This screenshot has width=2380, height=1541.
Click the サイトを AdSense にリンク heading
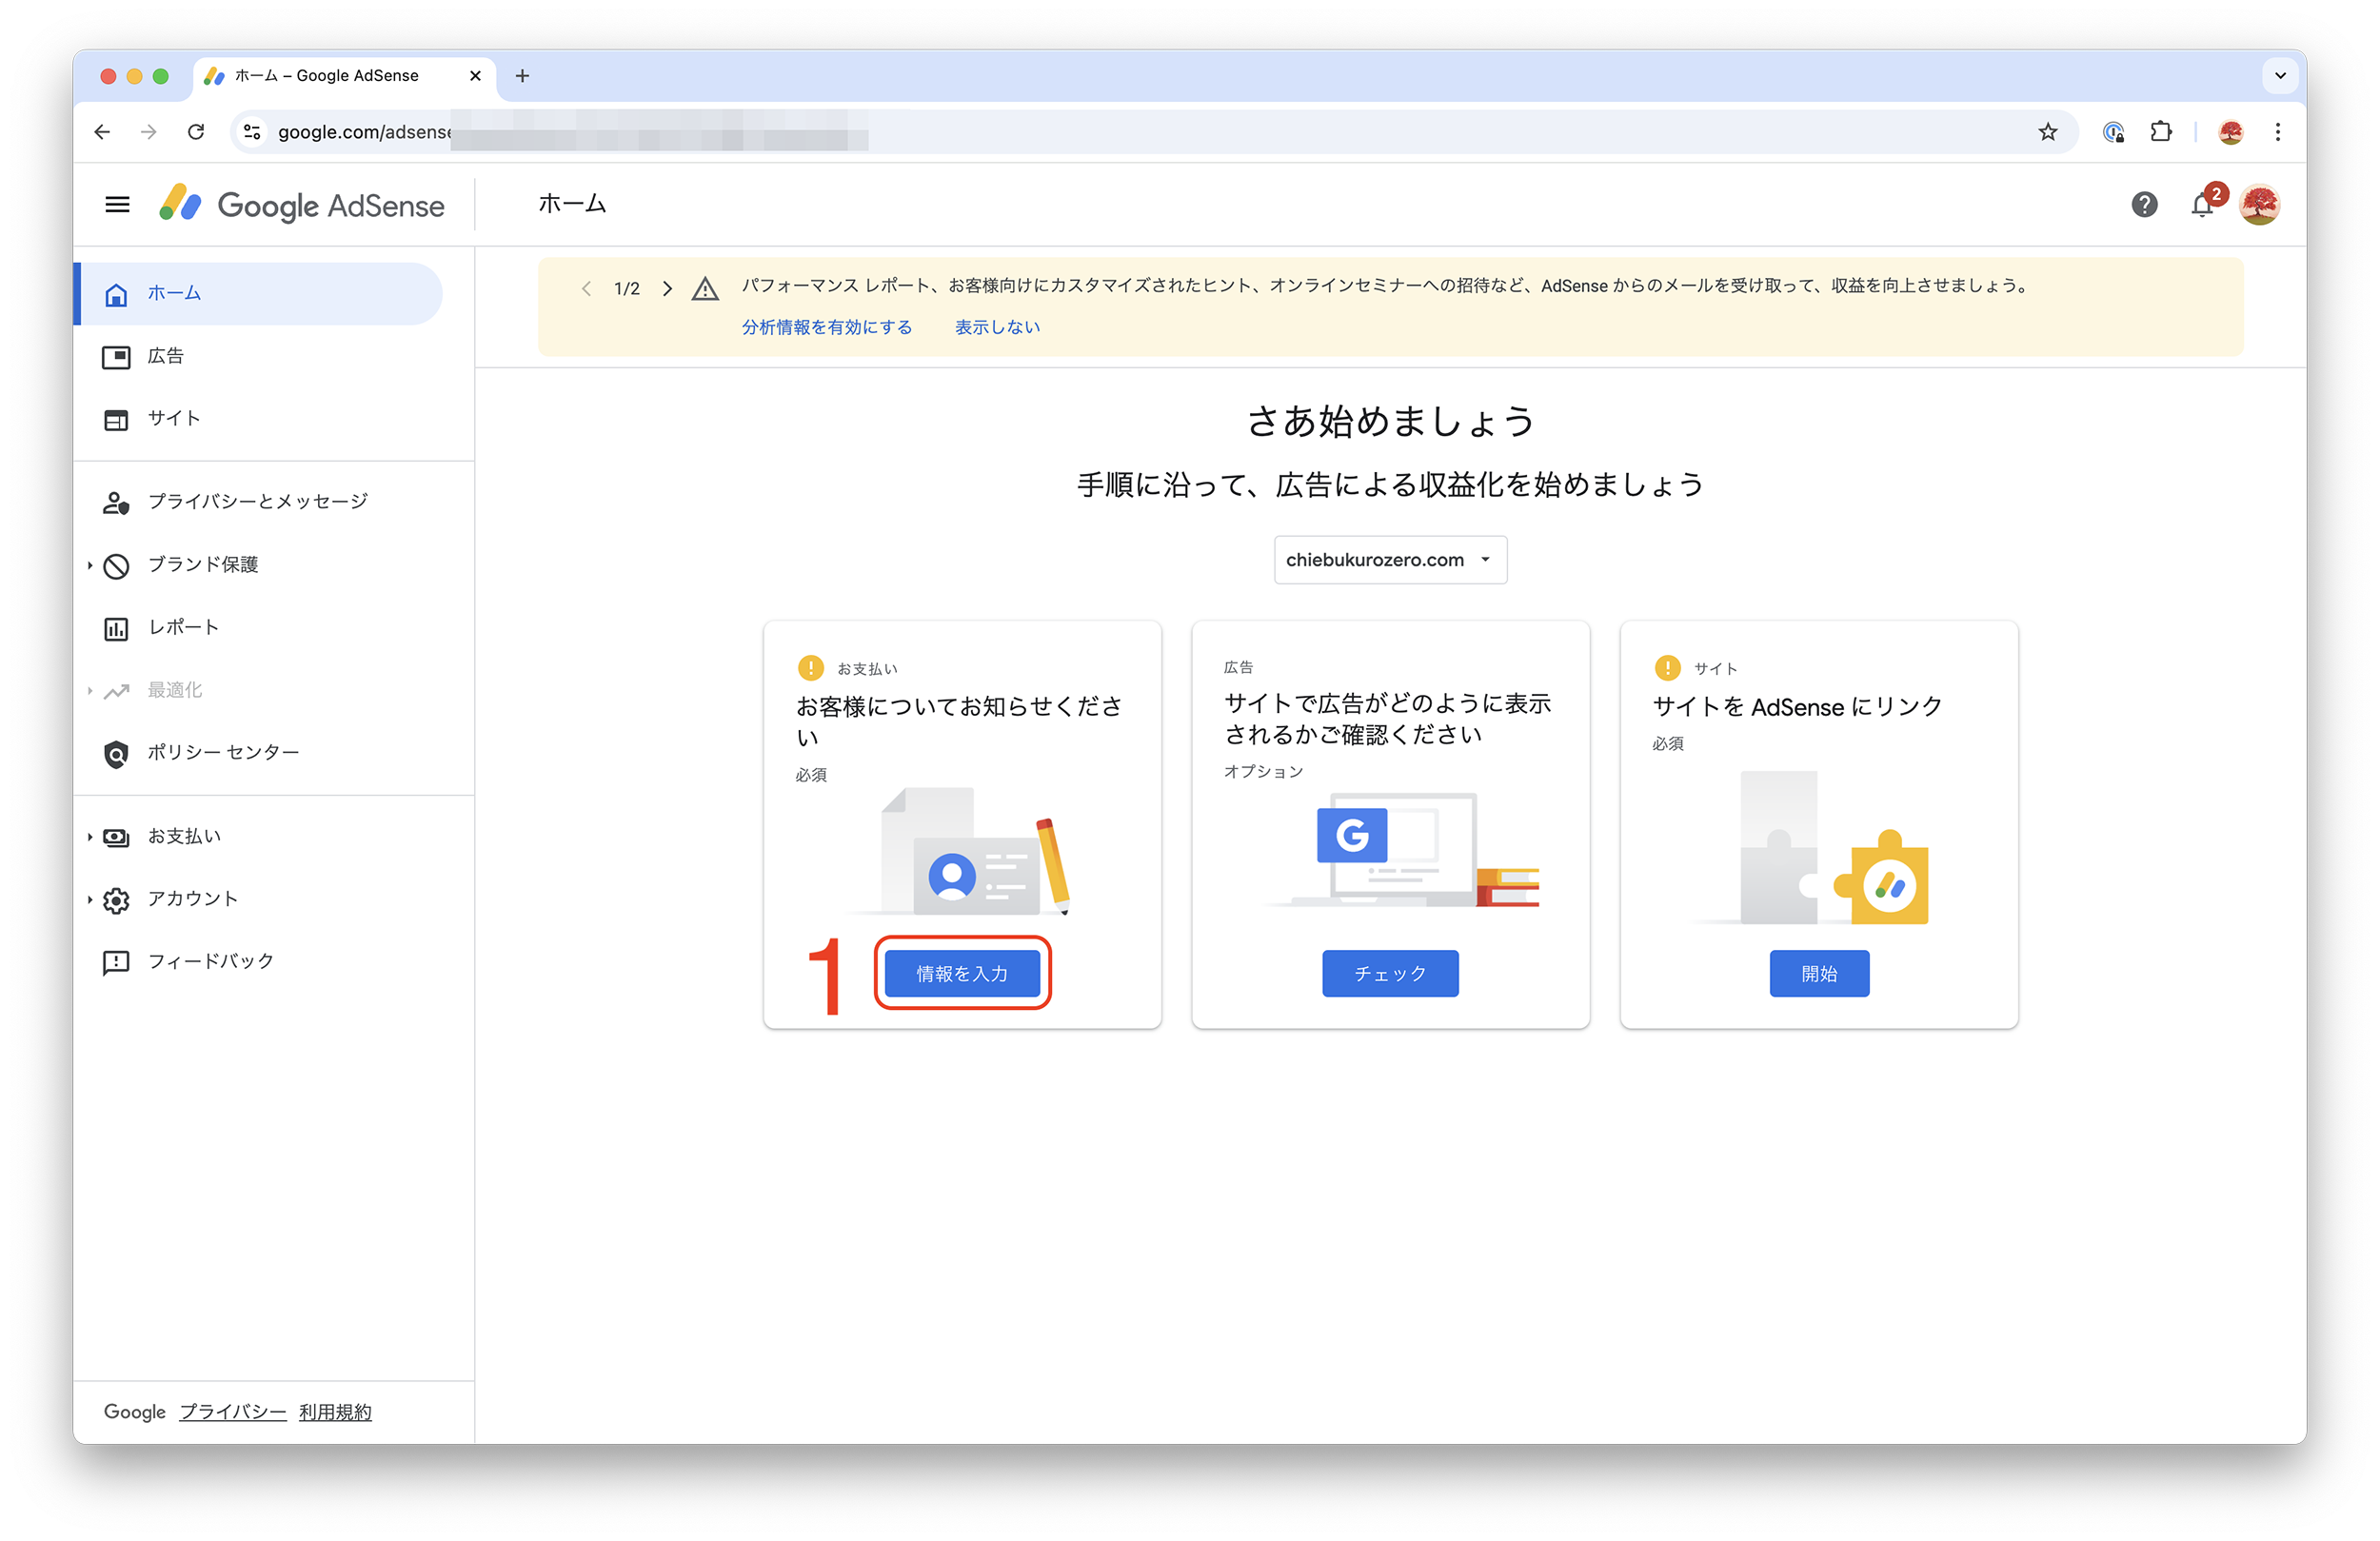1797,707
